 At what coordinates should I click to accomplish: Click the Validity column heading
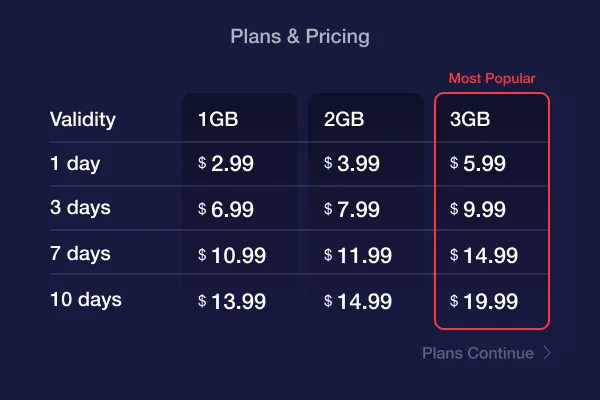coord(83,119)
